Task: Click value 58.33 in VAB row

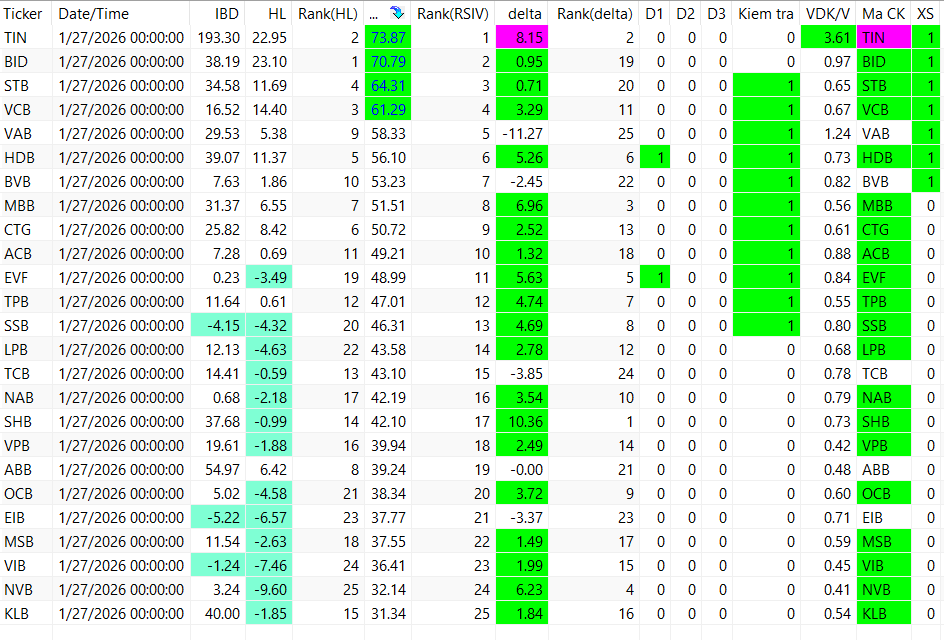Action: (388, 134)
